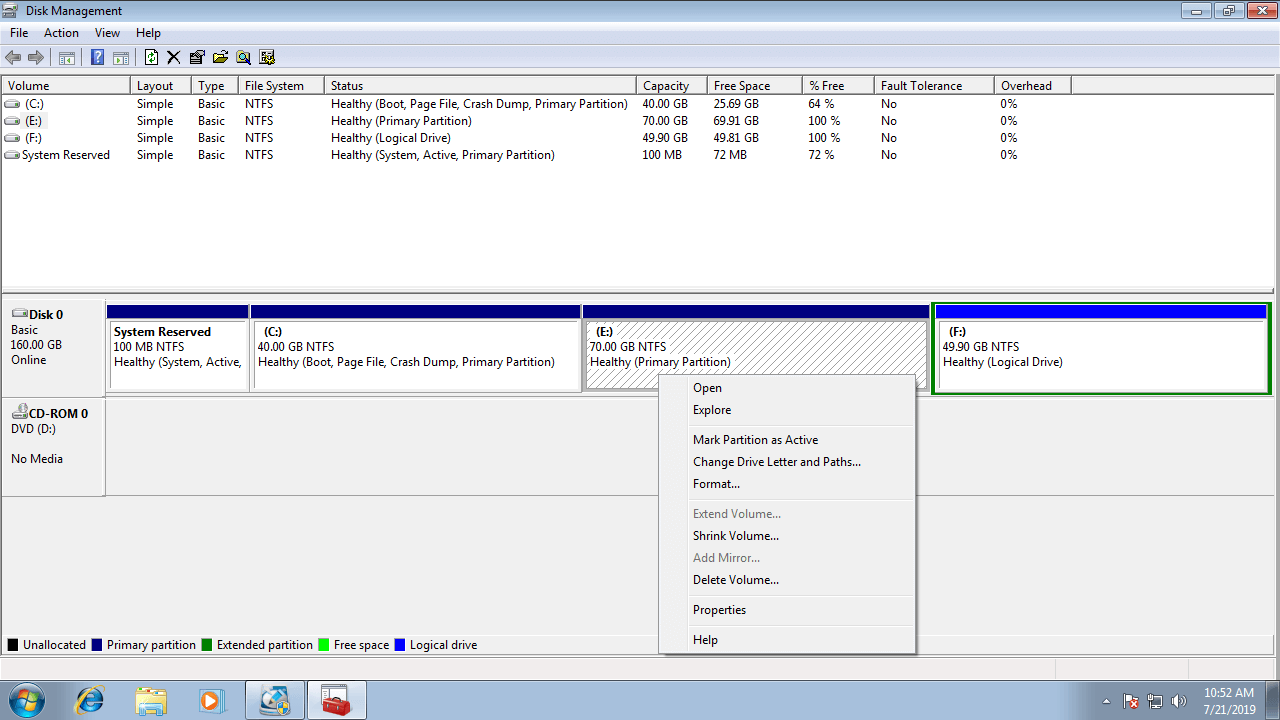The height and width of the screenshot is (720, 1280).
Task: Click the last toolbar settings icon
Action: [x=267, y=58]
